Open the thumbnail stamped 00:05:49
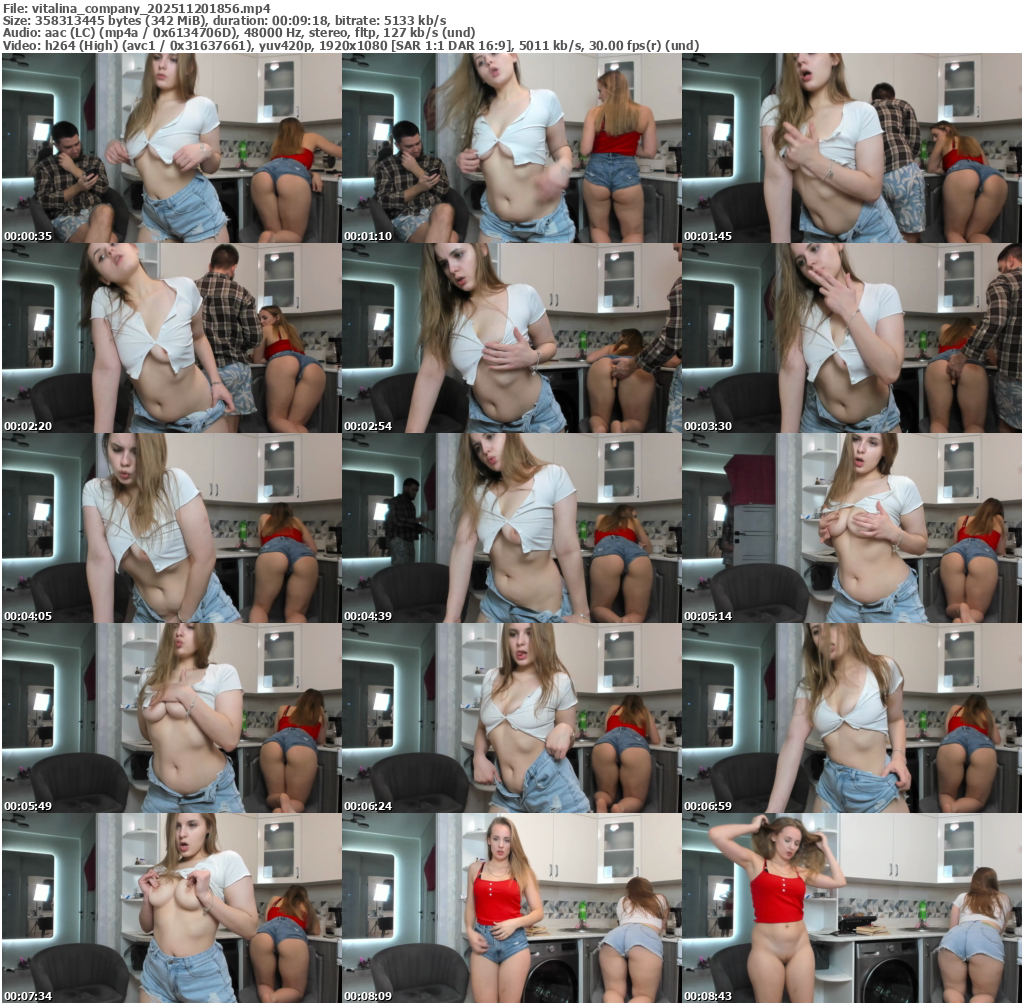 171,718
